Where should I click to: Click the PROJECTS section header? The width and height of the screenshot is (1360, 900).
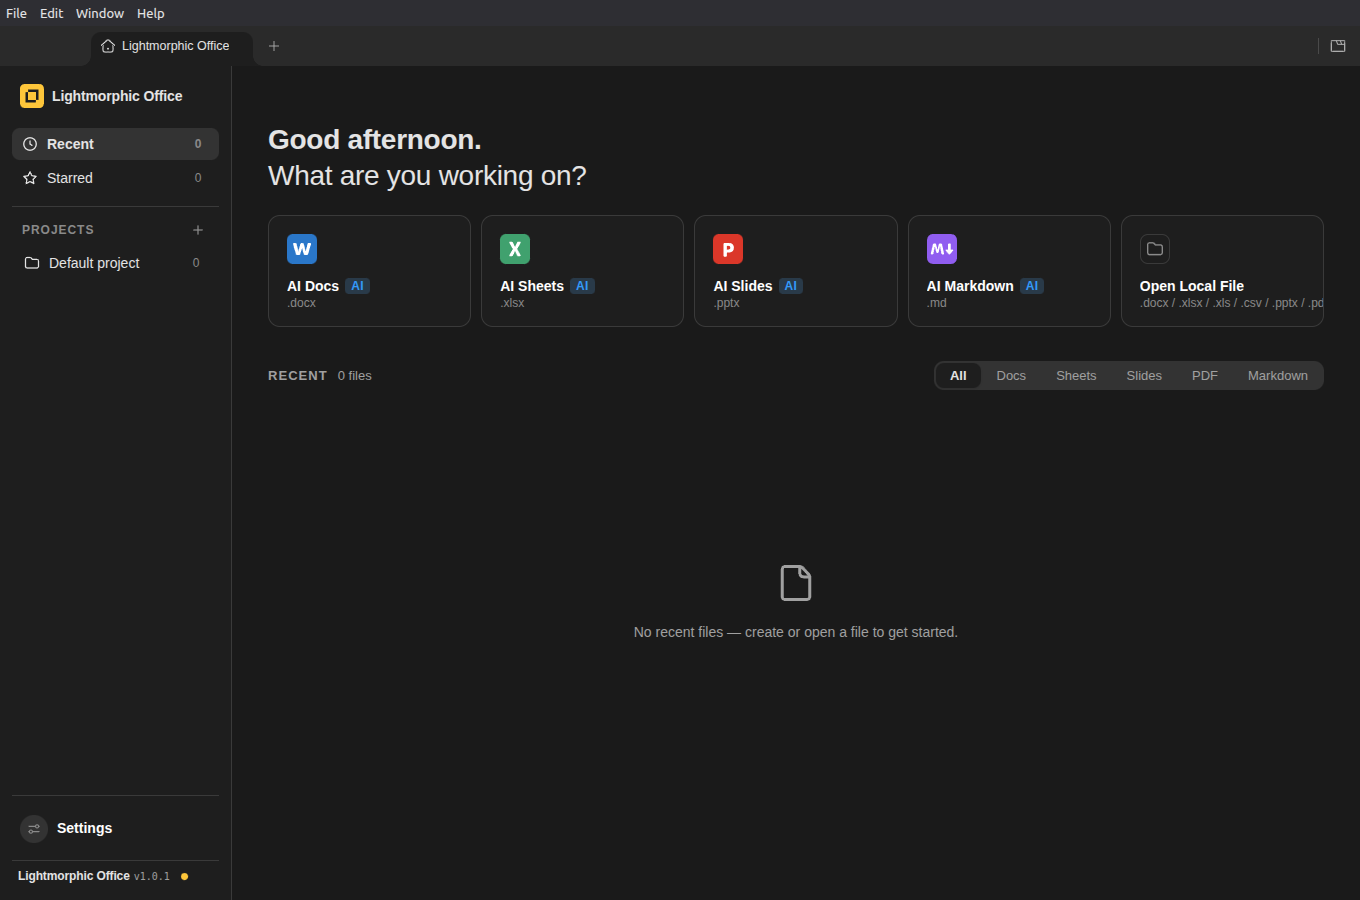(x=58, y=230)
